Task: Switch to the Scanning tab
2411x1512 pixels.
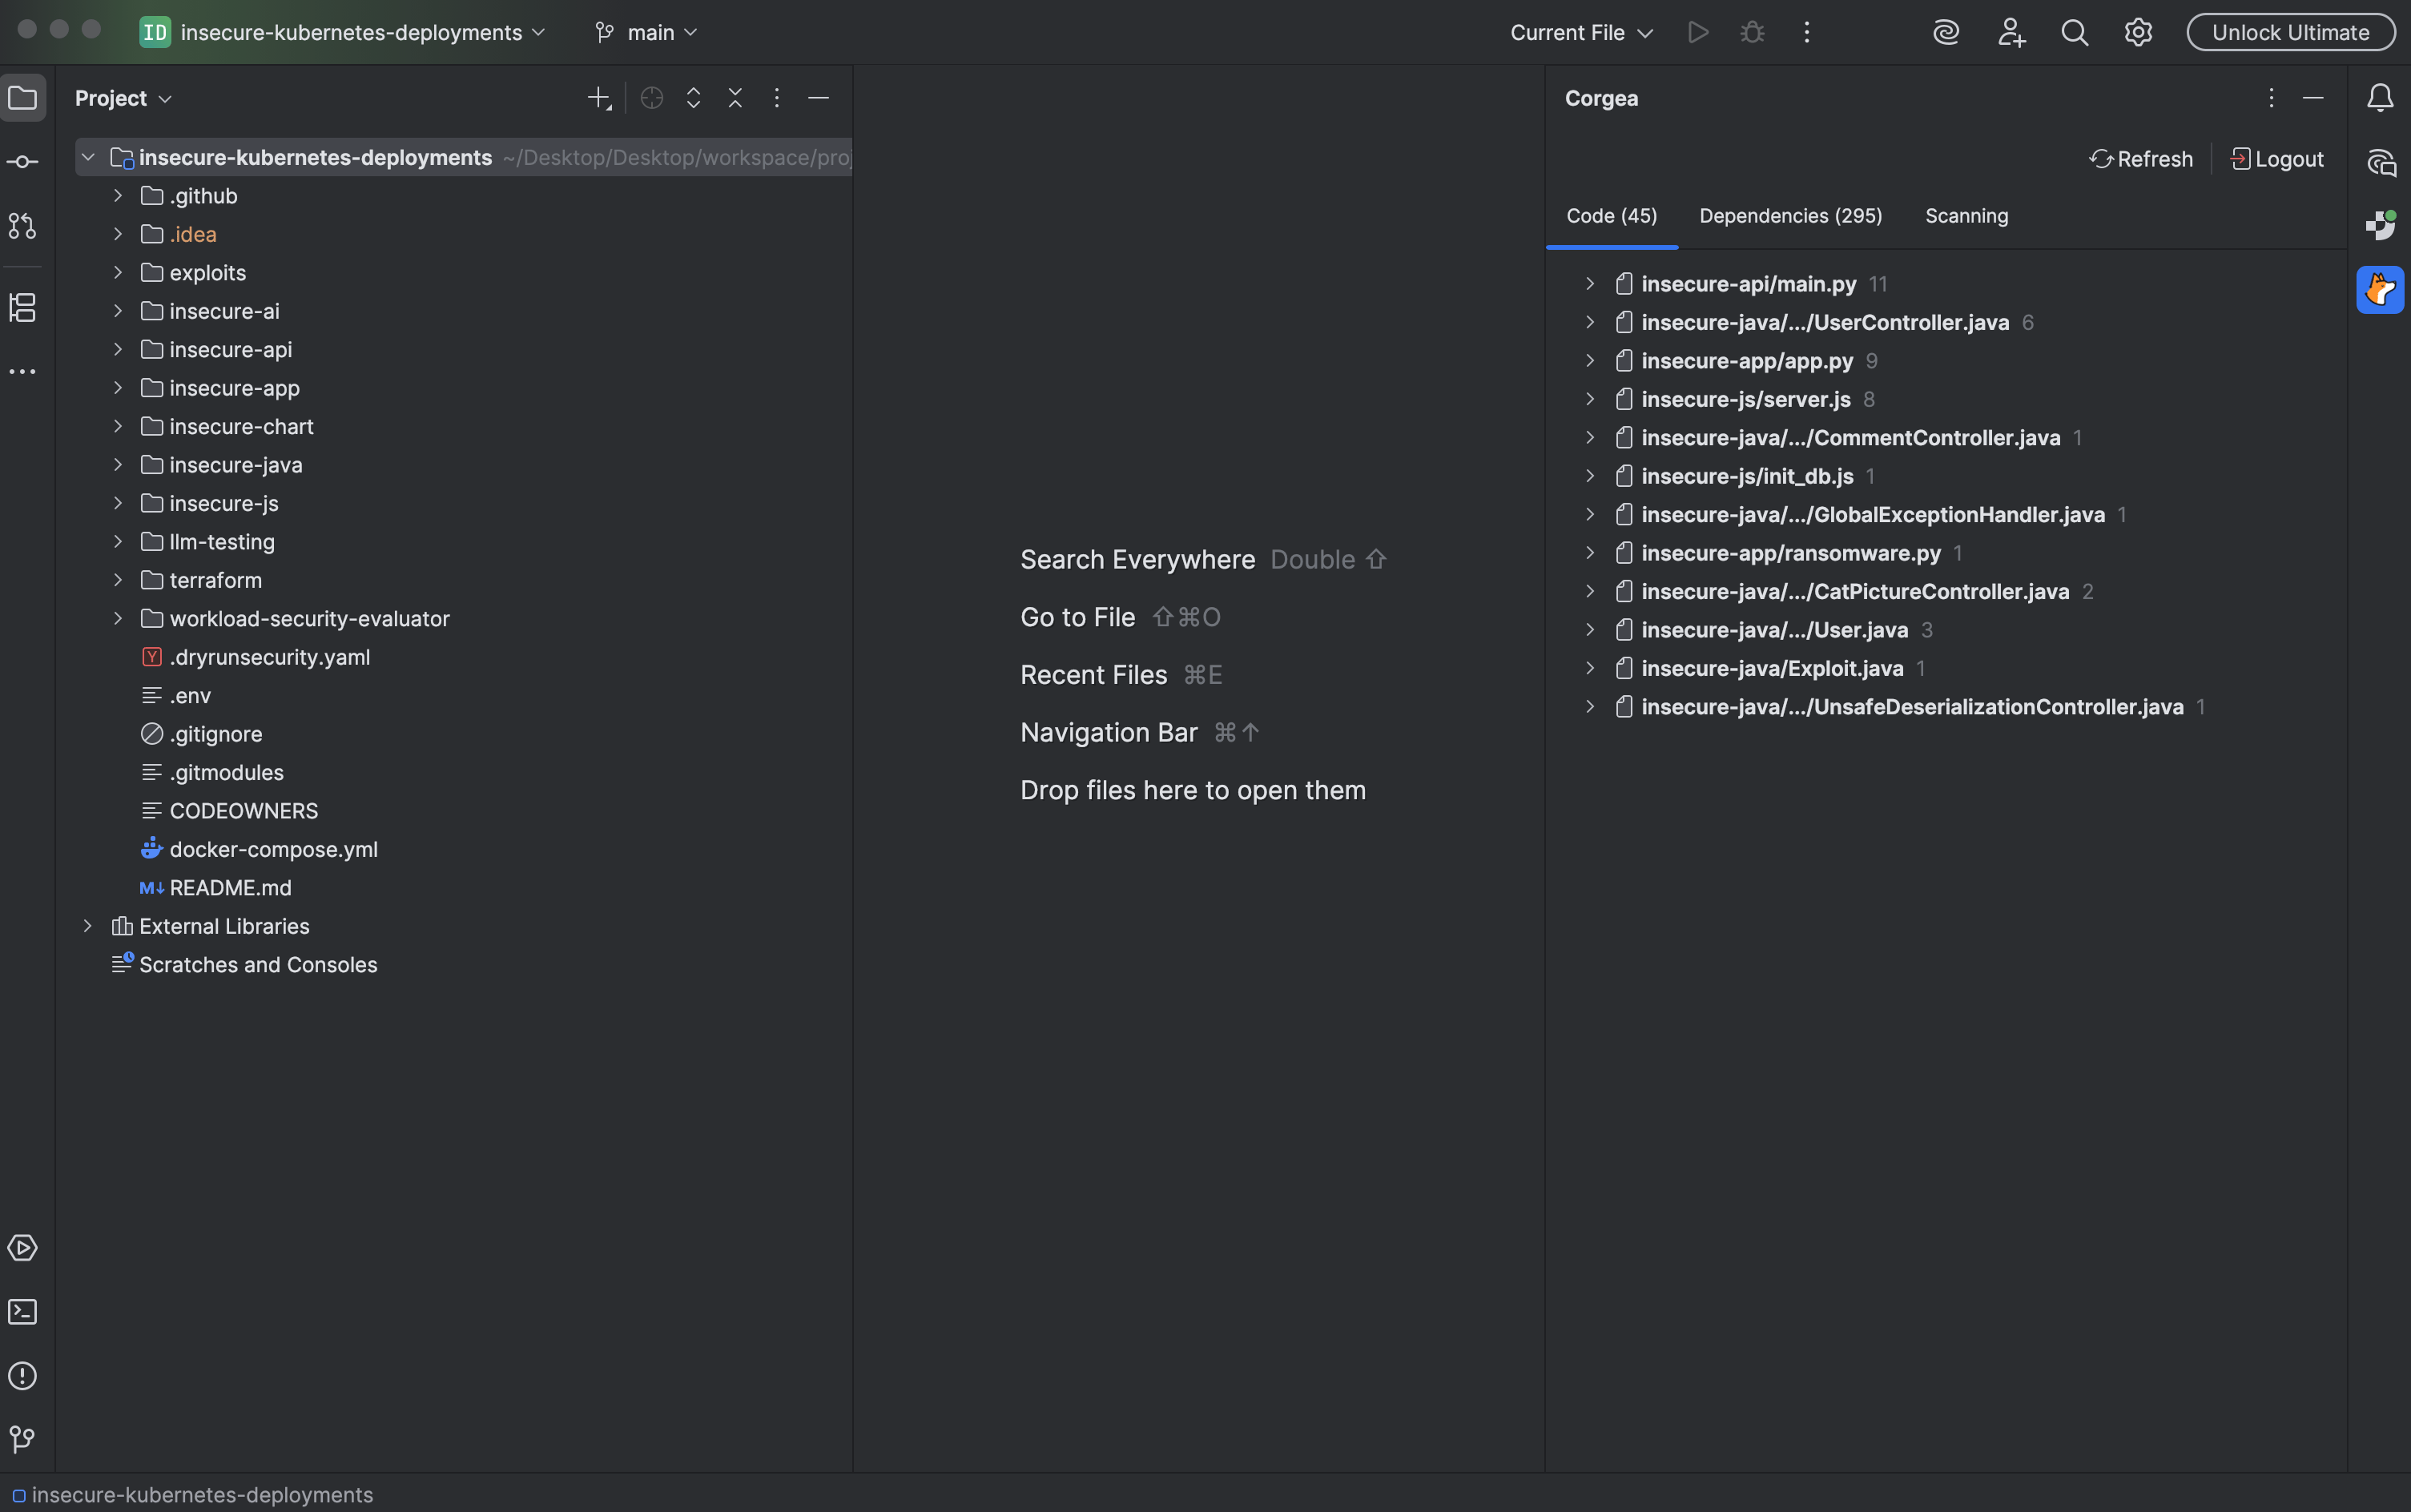Action: tap(1966, 216)
